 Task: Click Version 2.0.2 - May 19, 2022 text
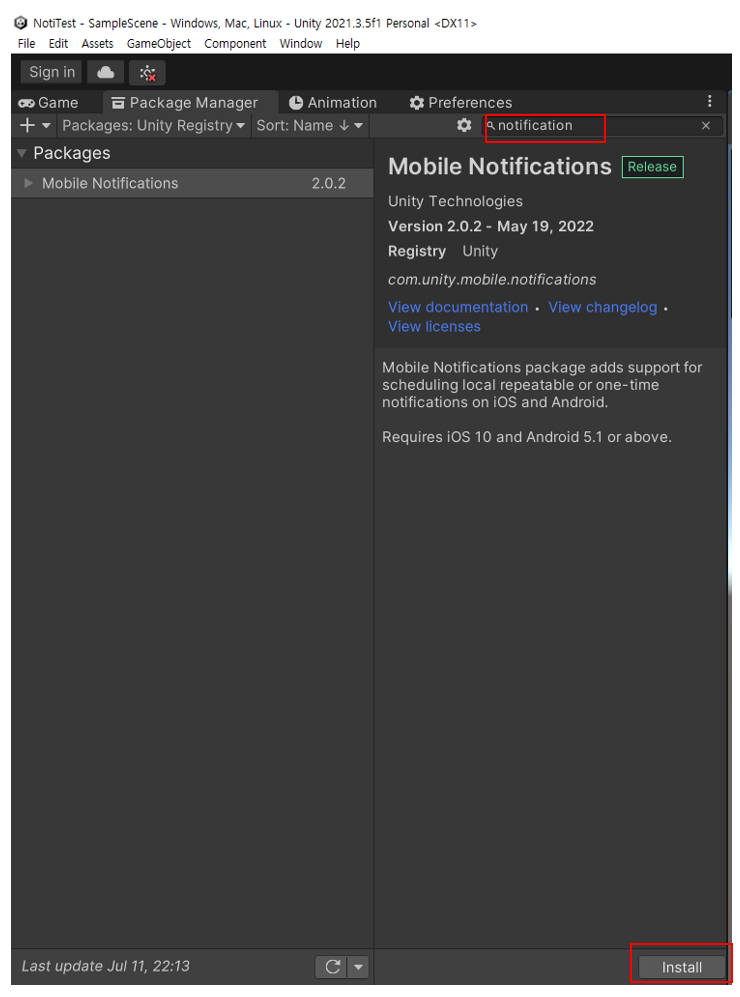pos(491,226)
